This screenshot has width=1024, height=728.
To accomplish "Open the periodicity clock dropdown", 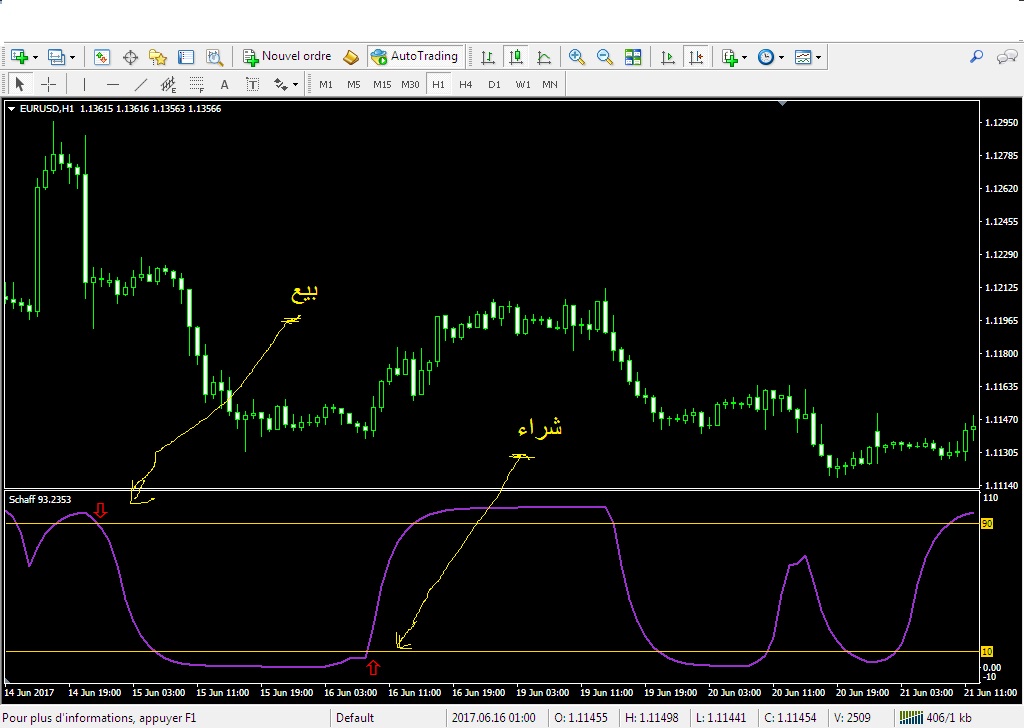I will click(781, 57).
